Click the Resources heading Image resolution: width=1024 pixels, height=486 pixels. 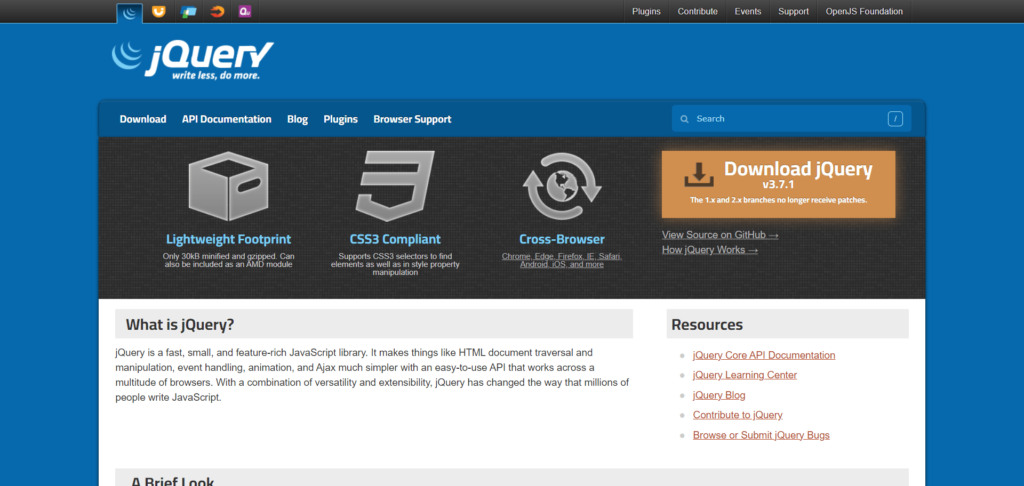(707, 325)
